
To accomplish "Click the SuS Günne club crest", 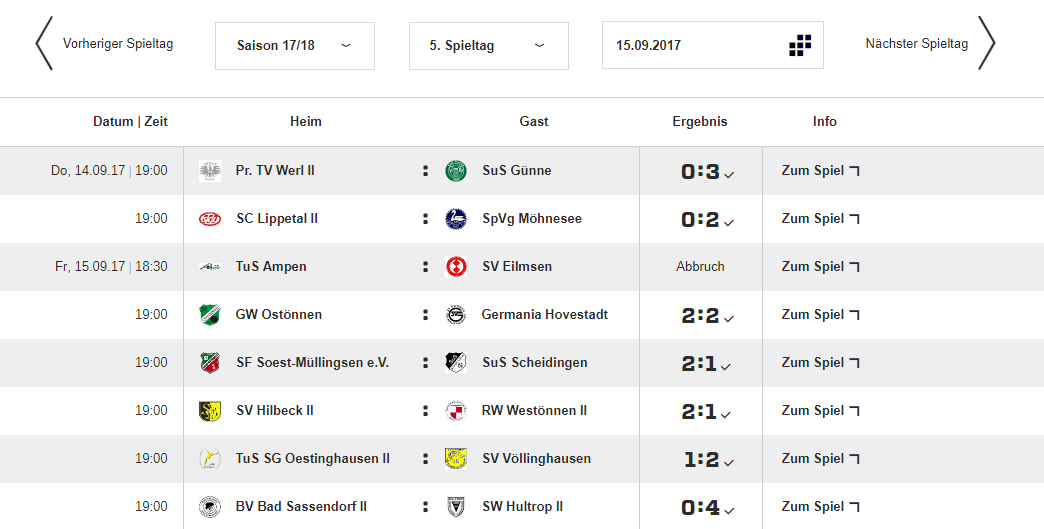I will click(456, 171).
